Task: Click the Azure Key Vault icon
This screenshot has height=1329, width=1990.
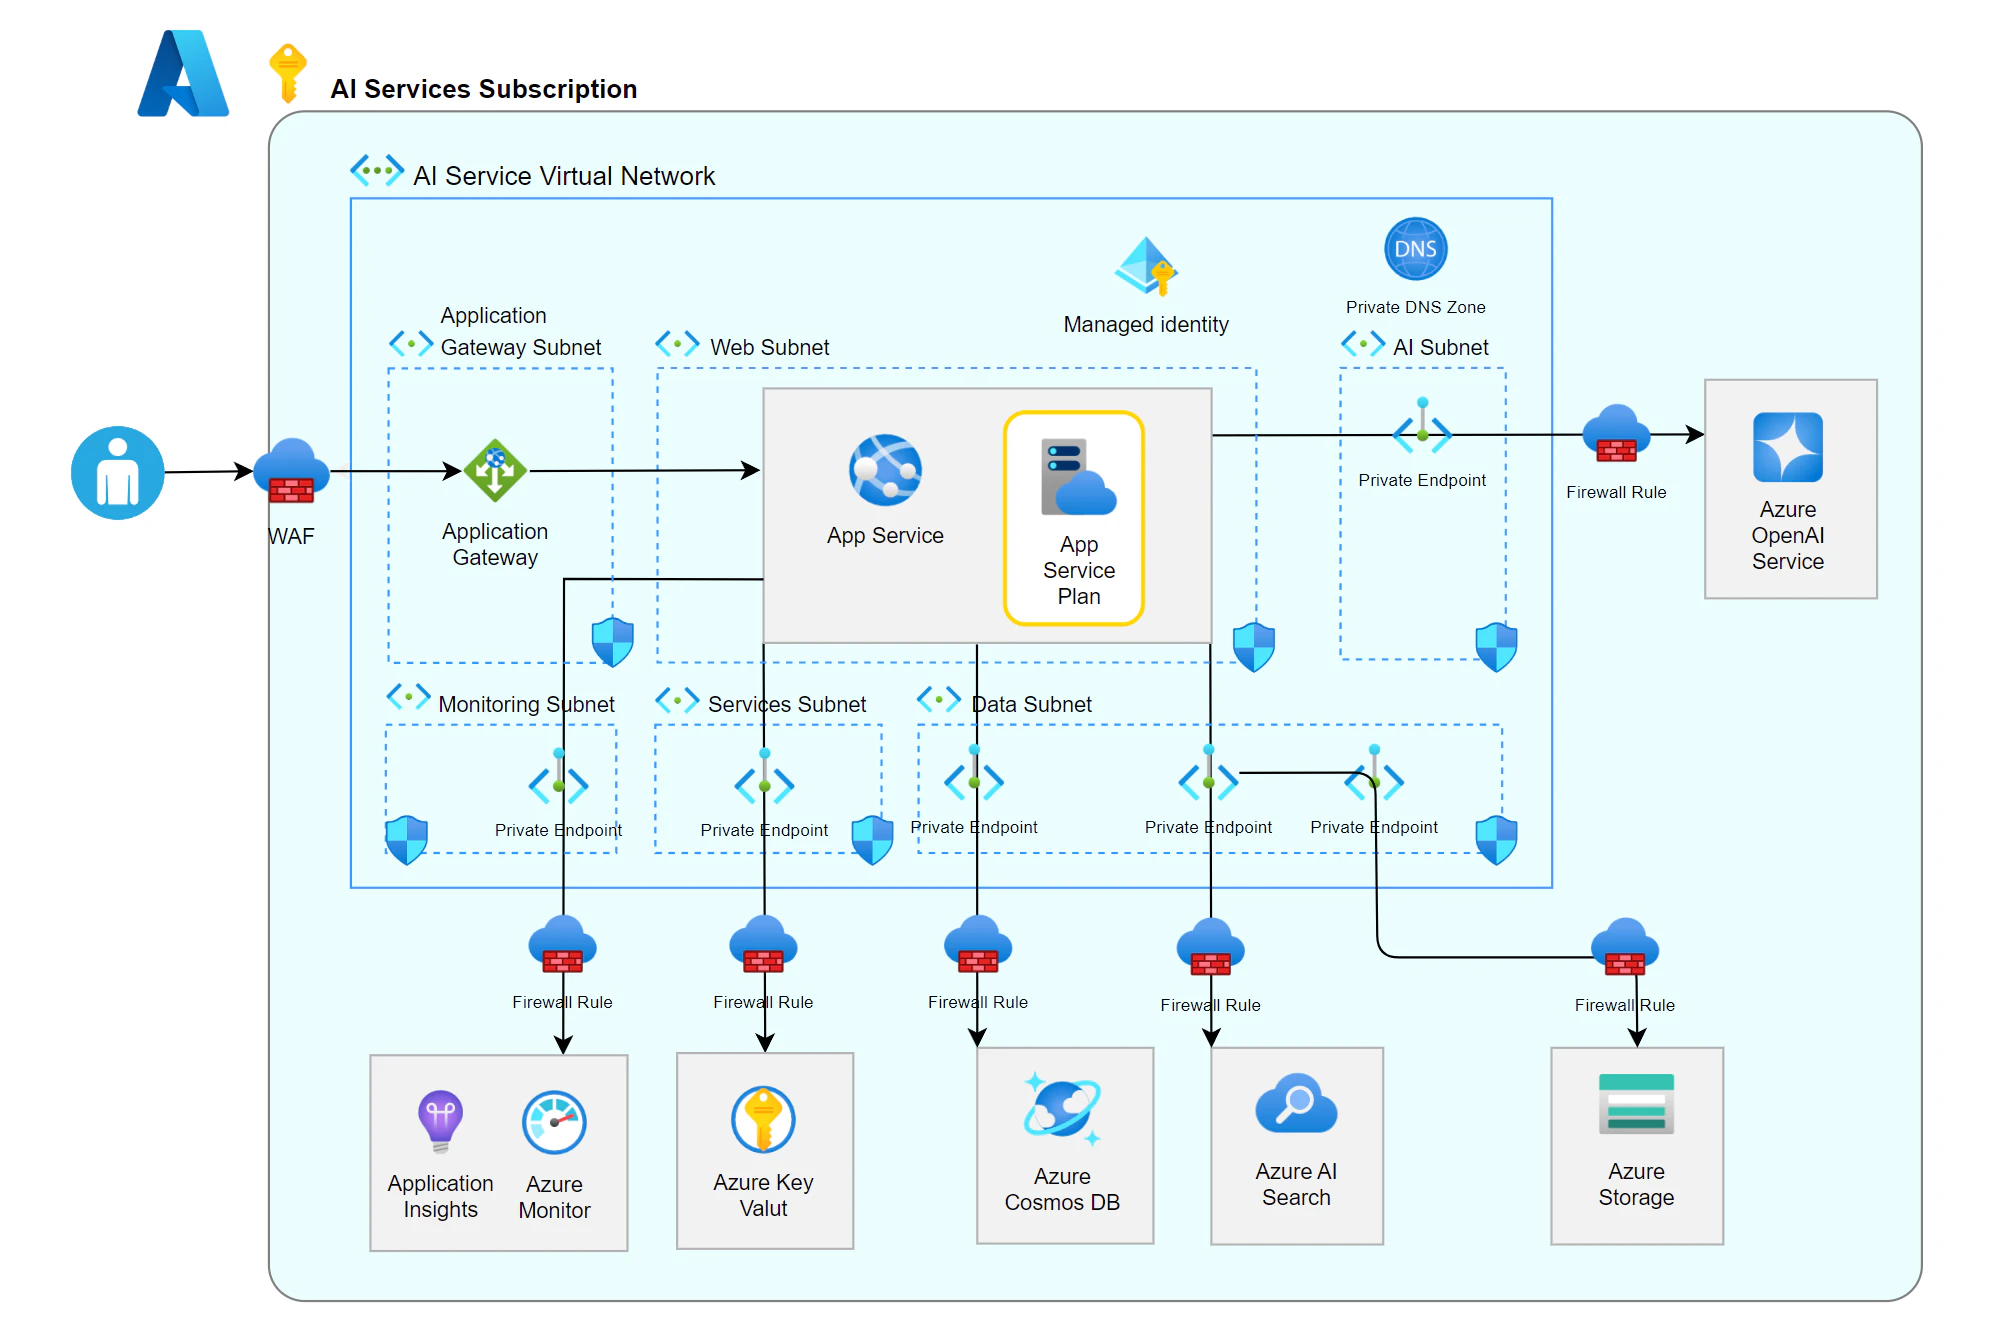Action: tap(763, 1120)
